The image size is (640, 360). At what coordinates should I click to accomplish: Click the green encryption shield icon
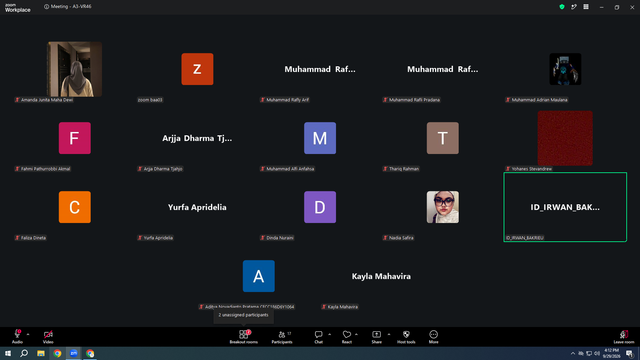[562, 7]
